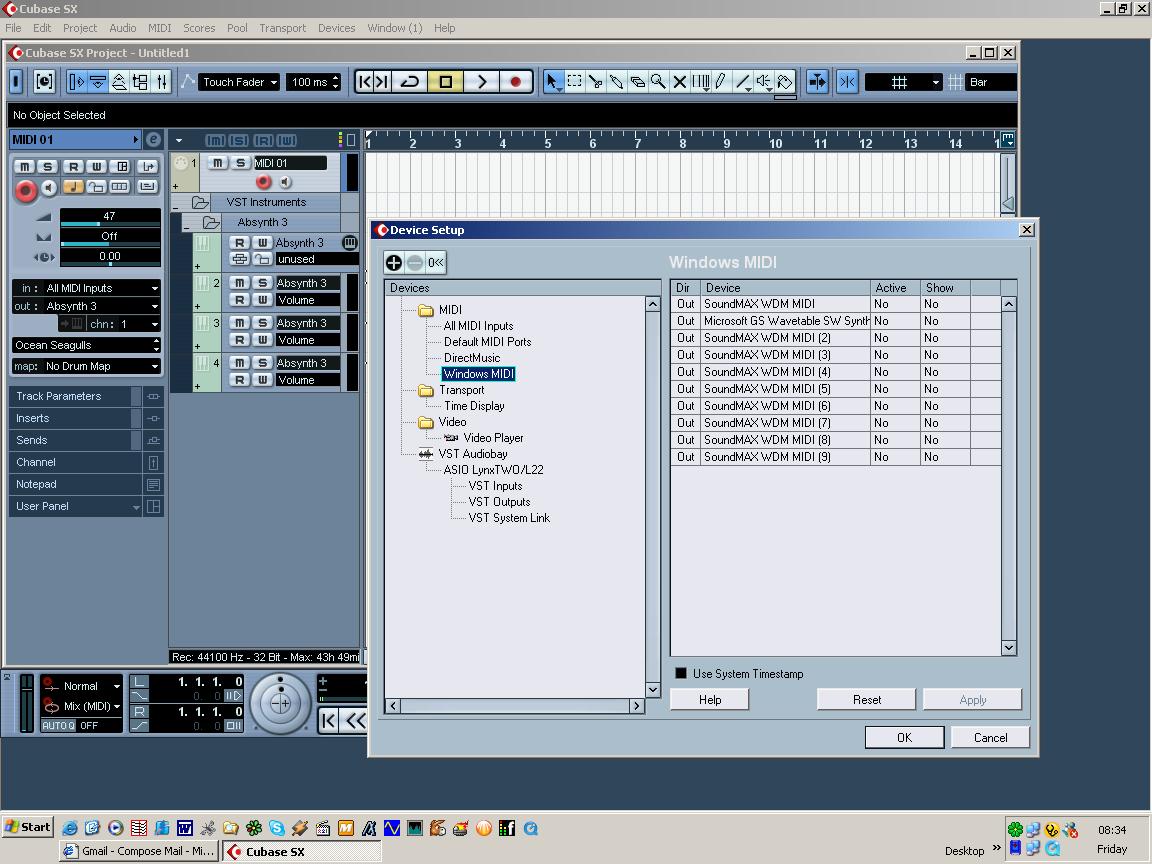Image resolution: width=1152 pixels, height=864 pixels.
Task: Select the Mute X tool
Action: click(680, 82)
